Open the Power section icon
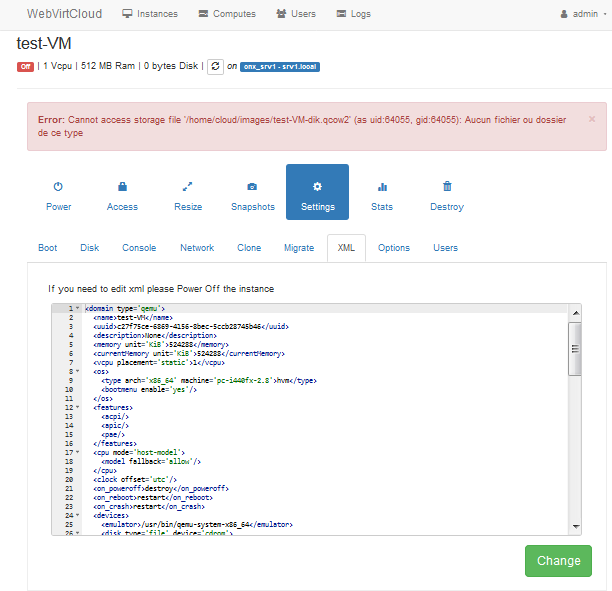Screen dimensions: 612x591 click(x=58, y=187)
